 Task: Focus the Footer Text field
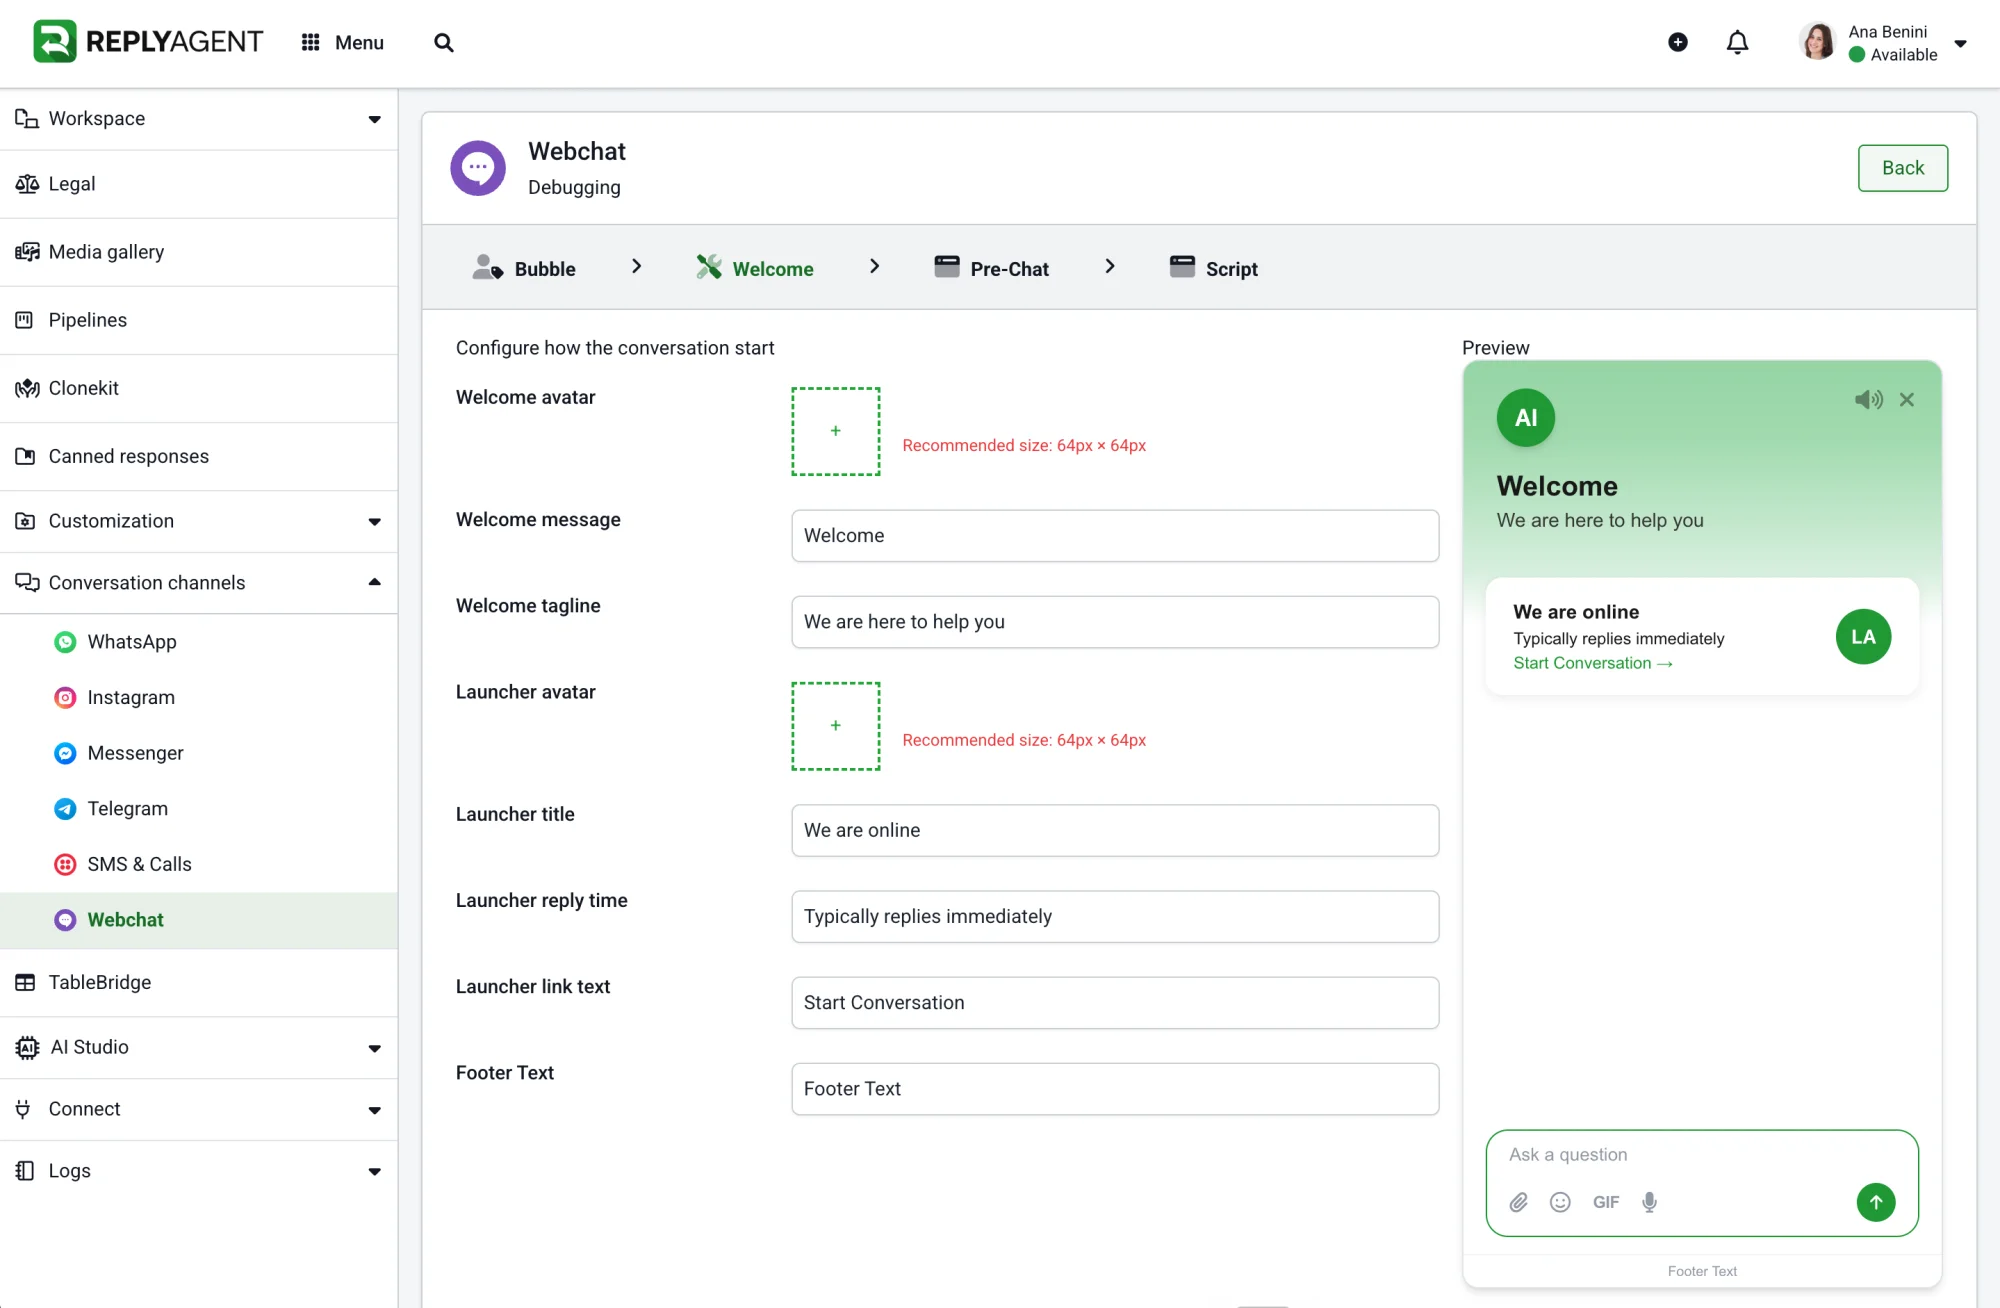tap(1115, 1089)
